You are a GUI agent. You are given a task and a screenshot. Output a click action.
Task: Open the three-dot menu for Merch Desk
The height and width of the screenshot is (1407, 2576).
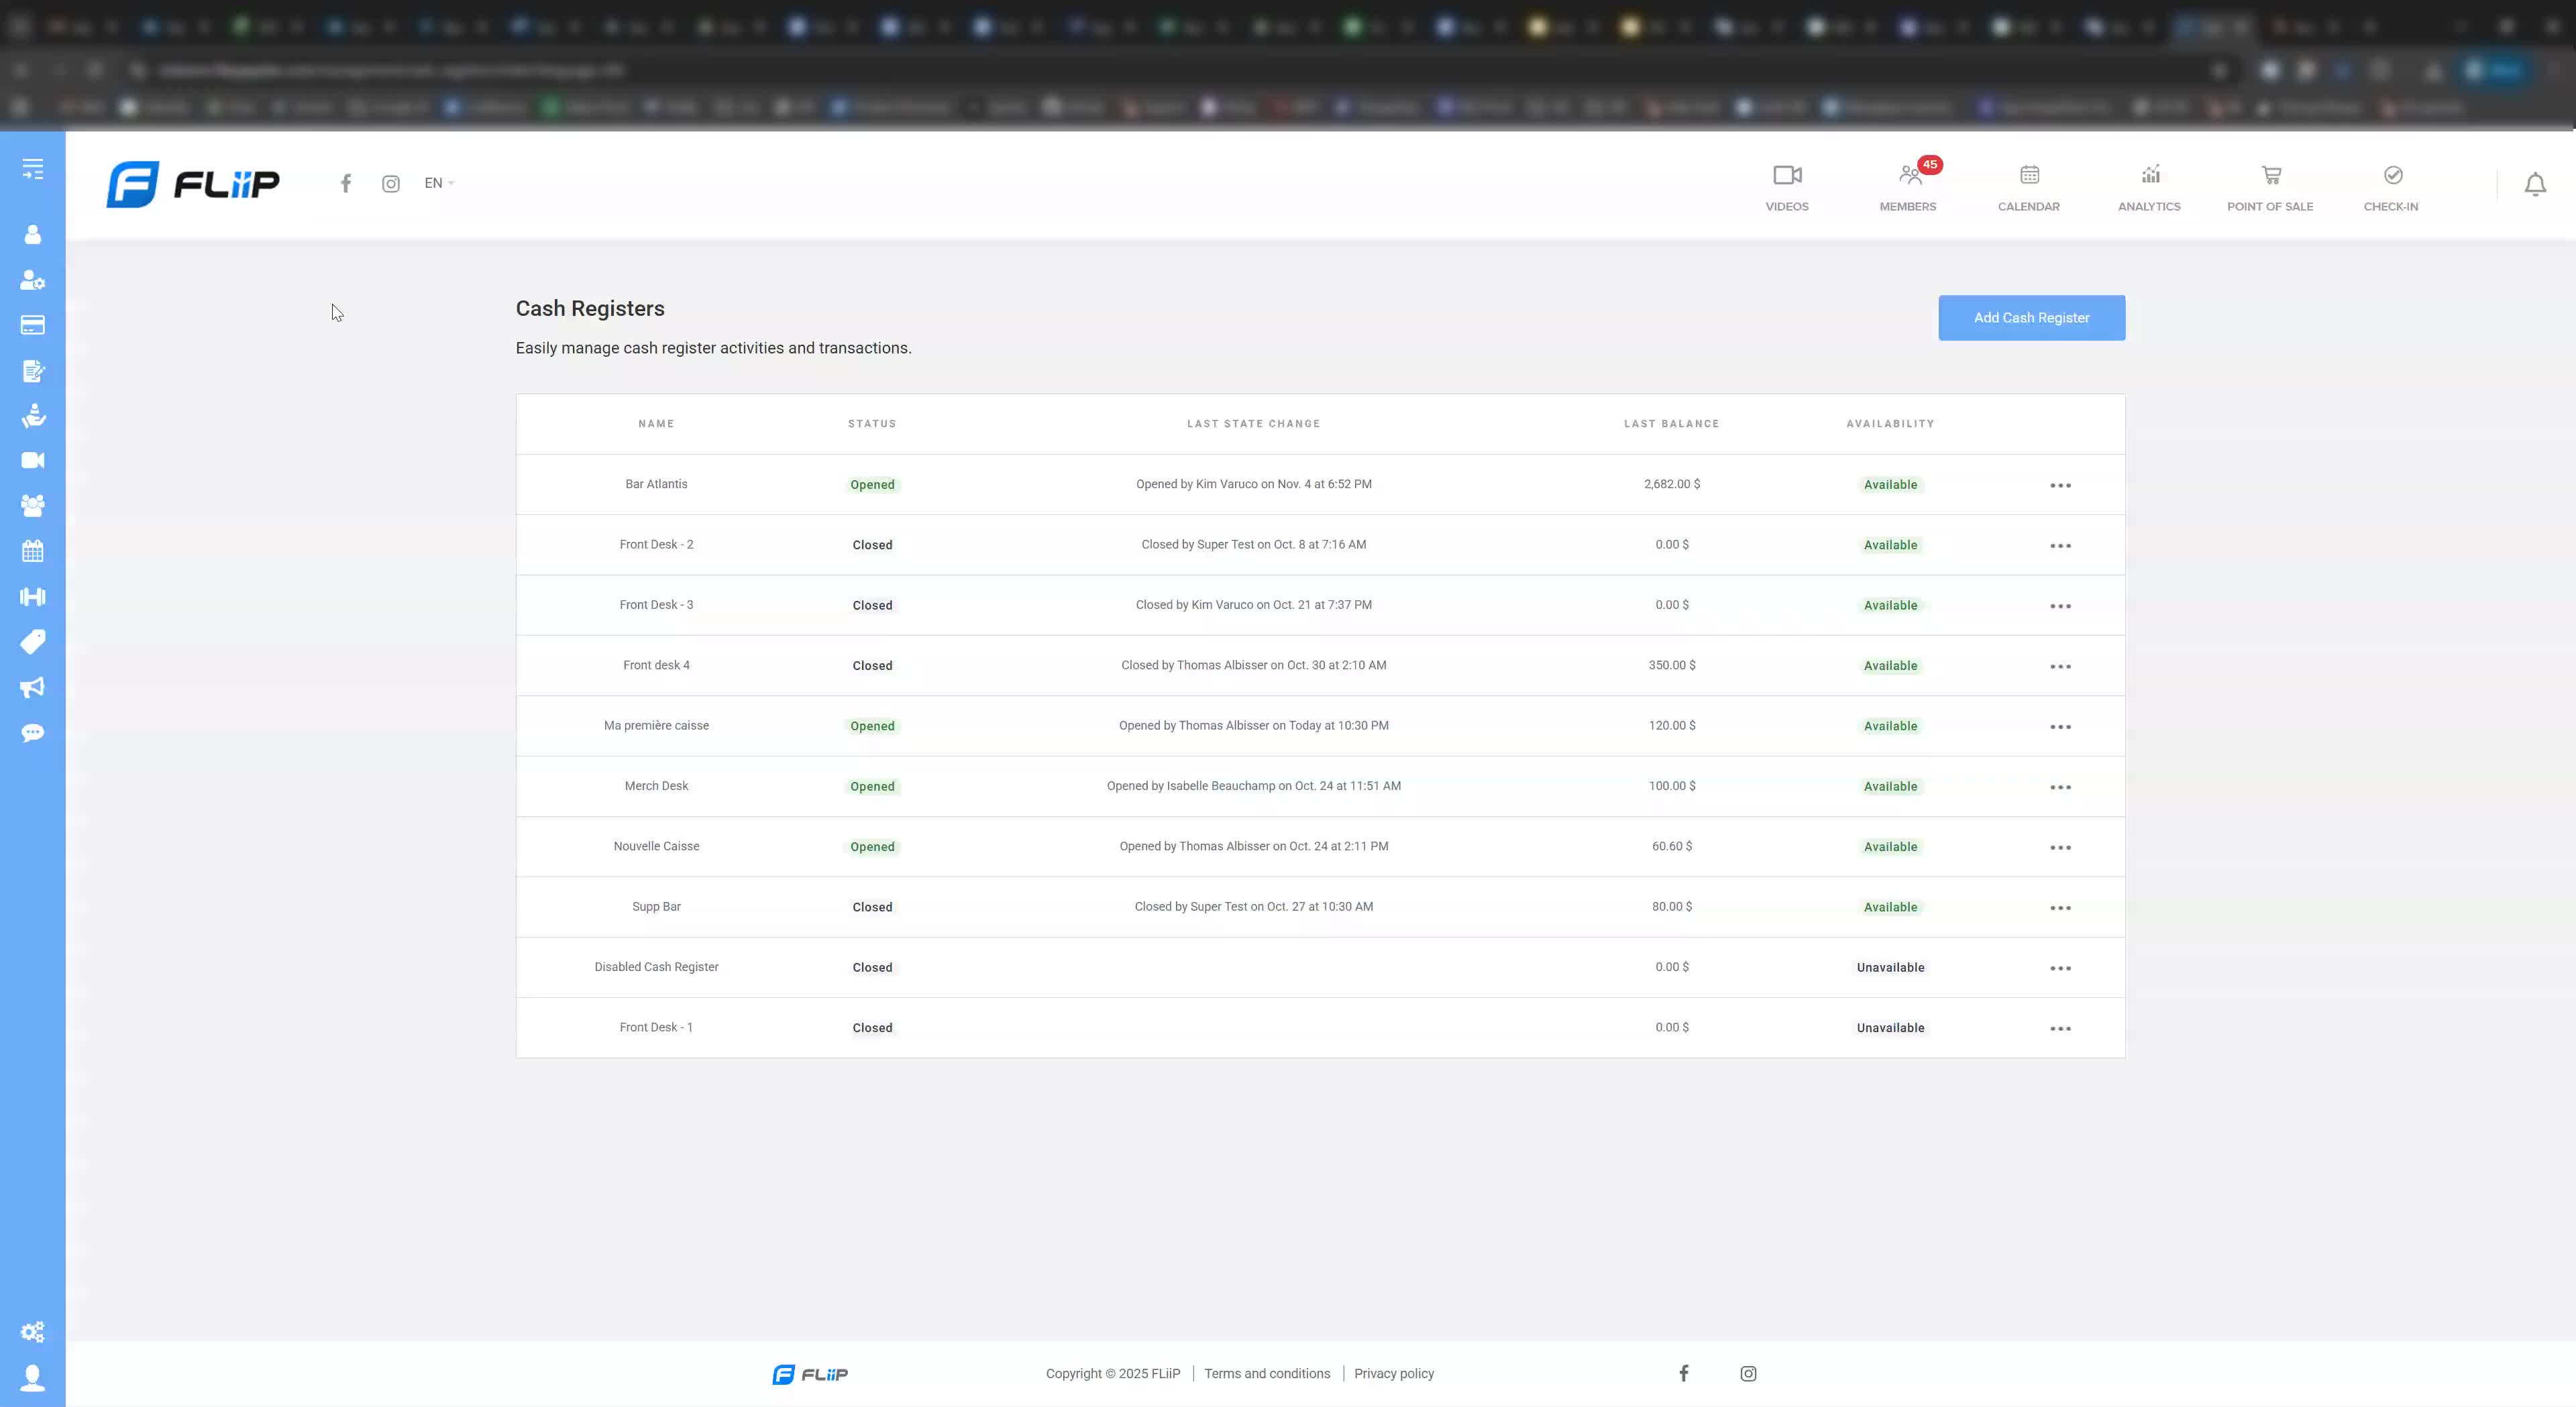click(2061, 787)
